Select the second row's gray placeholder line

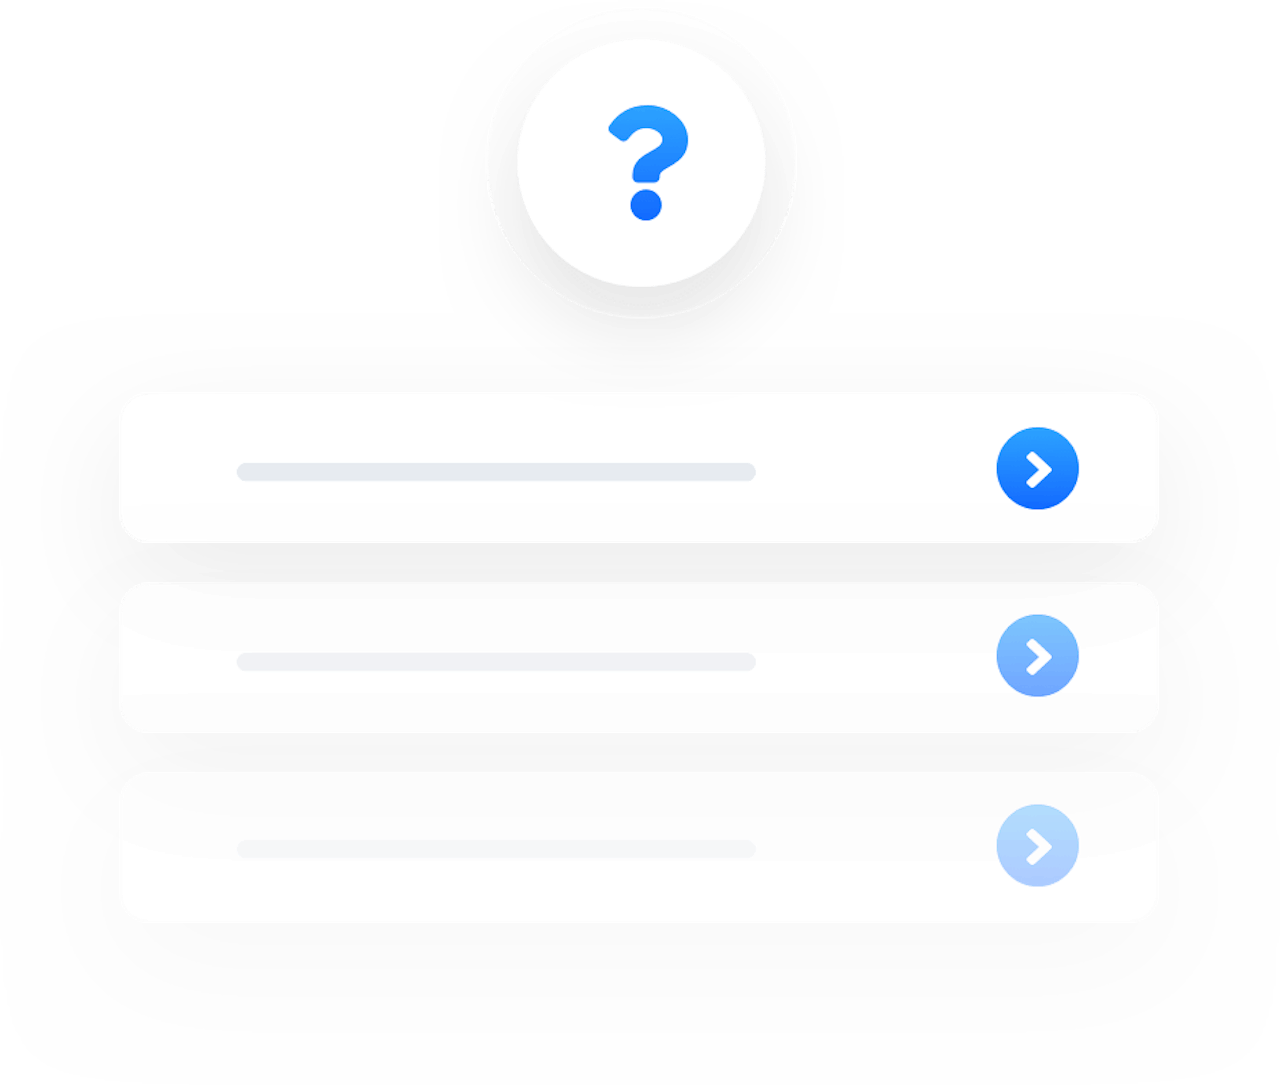point(496,662)
